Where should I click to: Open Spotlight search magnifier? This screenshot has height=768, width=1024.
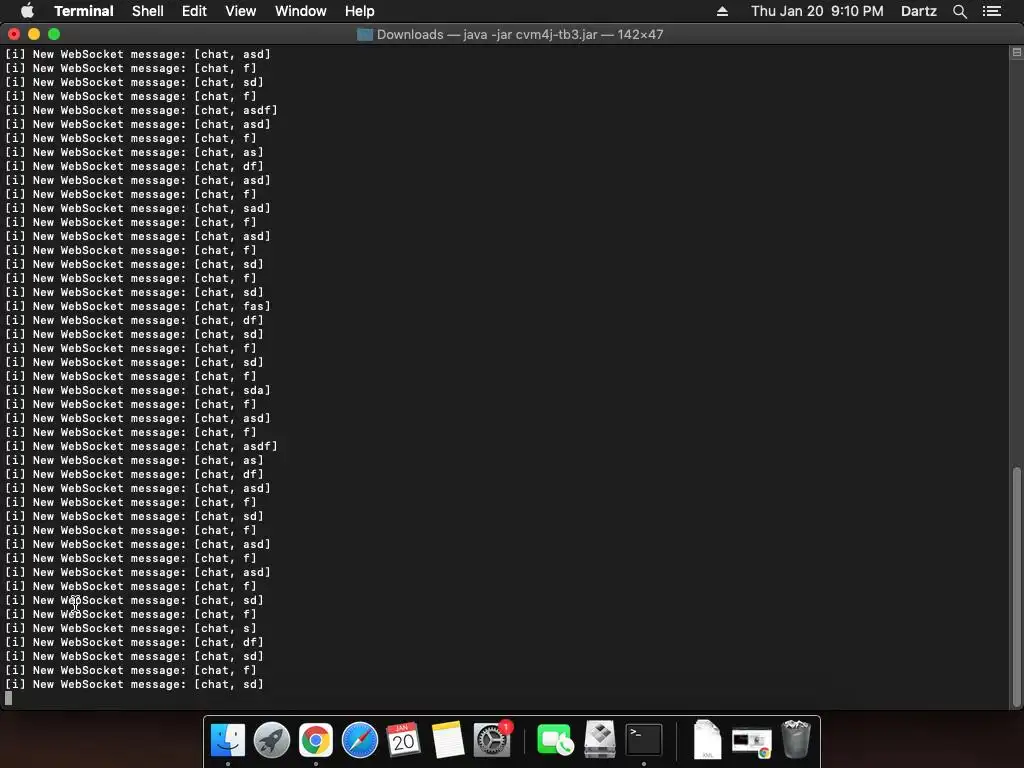959,11
